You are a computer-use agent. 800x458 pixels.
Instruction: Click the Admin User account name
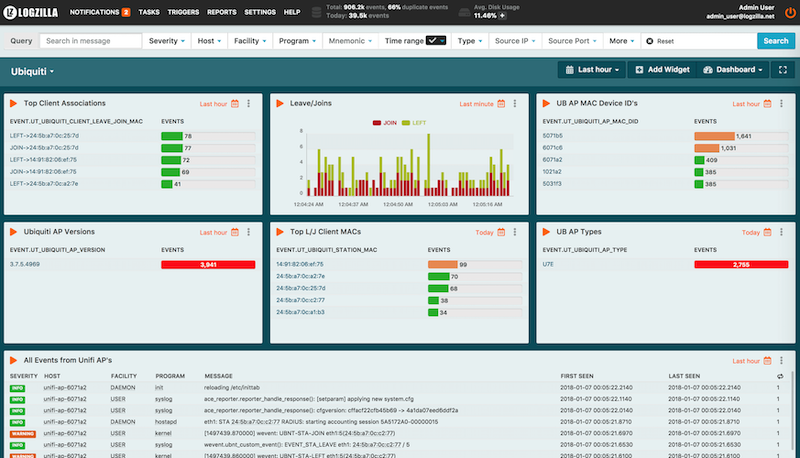[x=756, y=8]
